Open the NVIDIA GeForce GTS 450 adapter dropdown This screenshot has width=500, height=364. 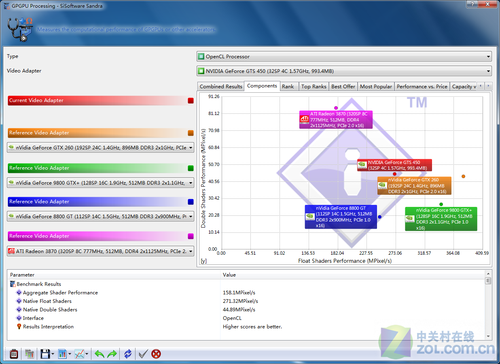[344, 71]
